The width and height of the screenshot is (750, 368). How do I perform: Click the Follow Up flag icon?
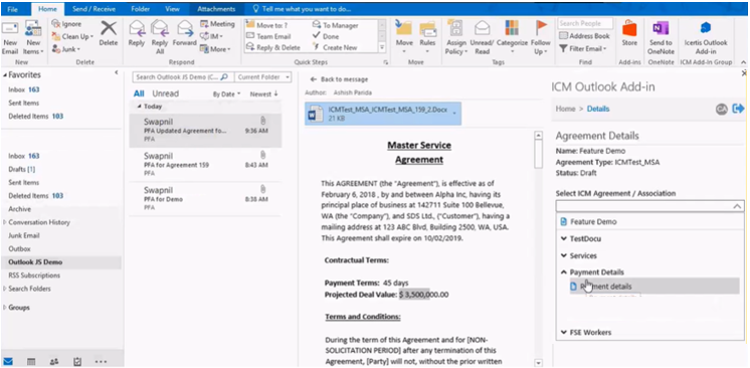pyautogui.click(x=541, y=28)
